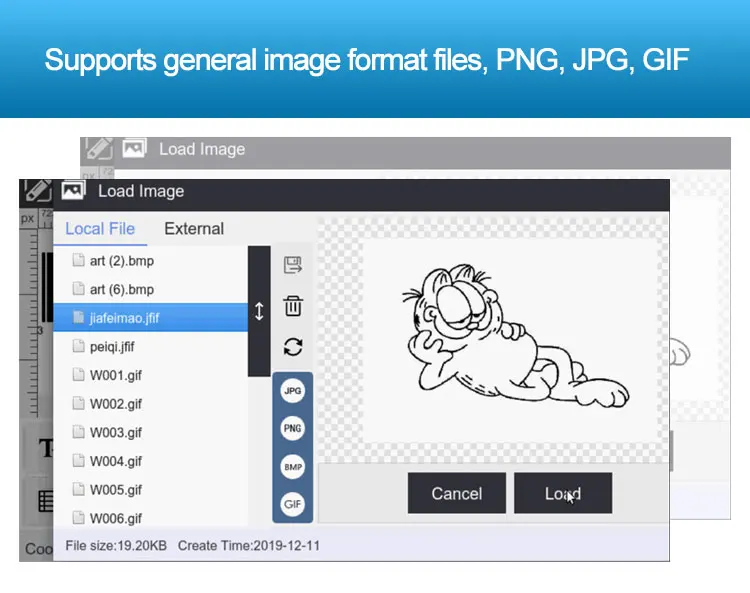Select W003.gif in the list
This screenshot has height=593, width=750.
[116, 433]
